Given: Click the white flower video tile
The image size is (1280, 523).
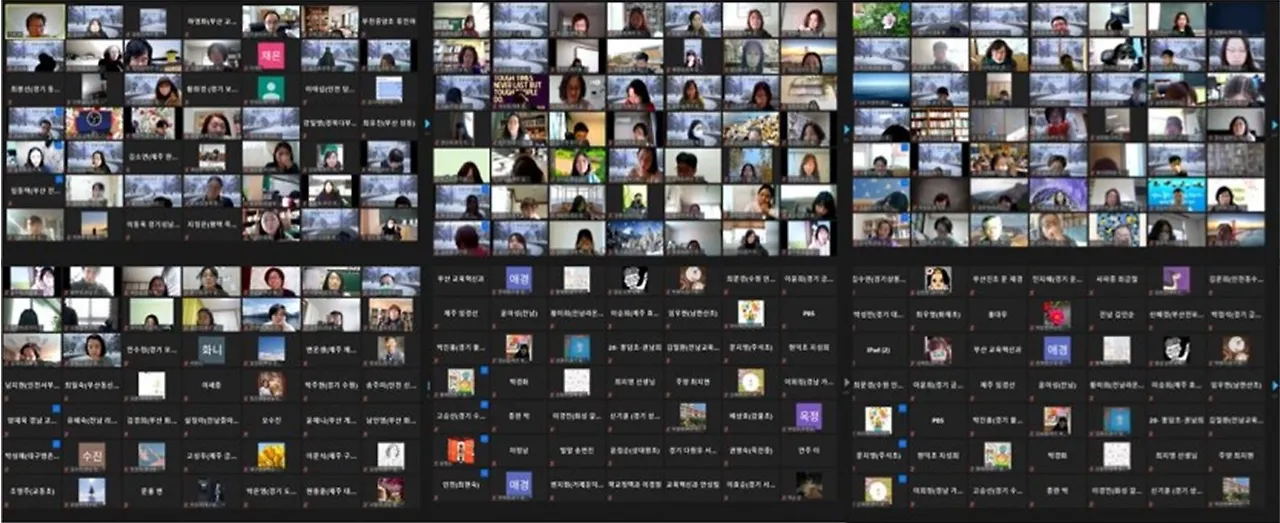Looking at the screenshot, I should click(x=881, y=19).
